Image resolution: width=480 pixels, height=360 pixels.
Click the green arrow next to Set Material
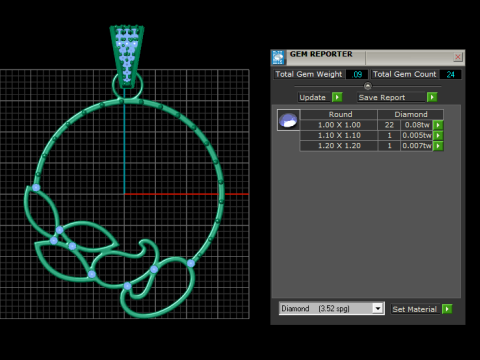coord(447,309)
